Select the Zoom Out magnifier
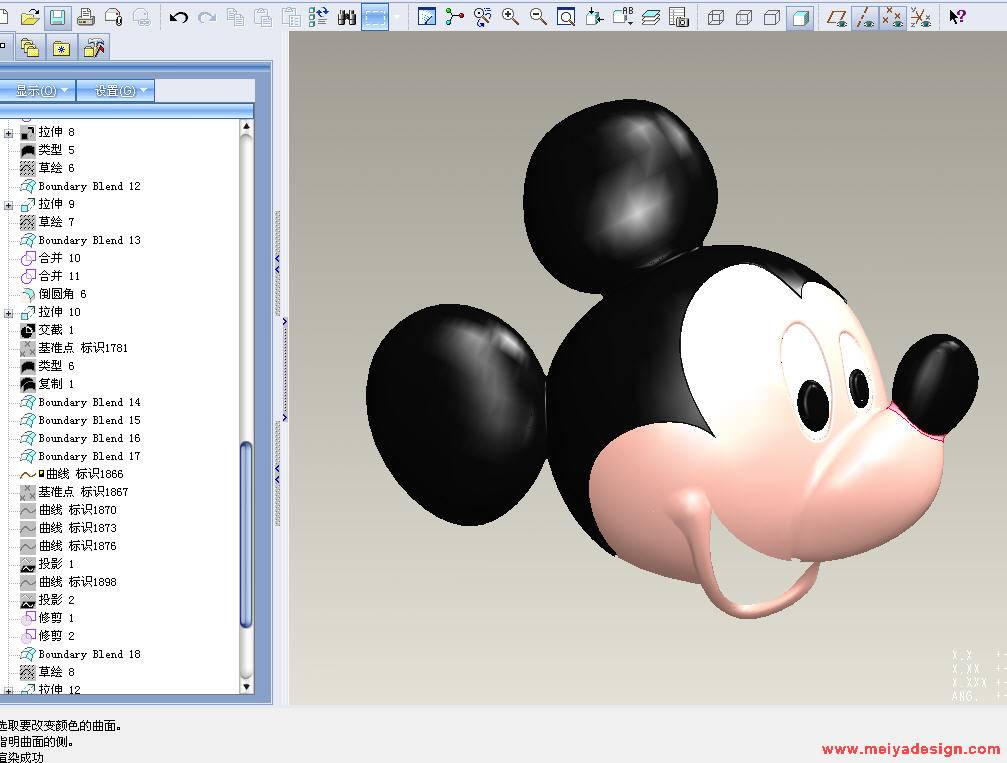Viewport: 1007px width, 763px height. click(x=538, y=17)
